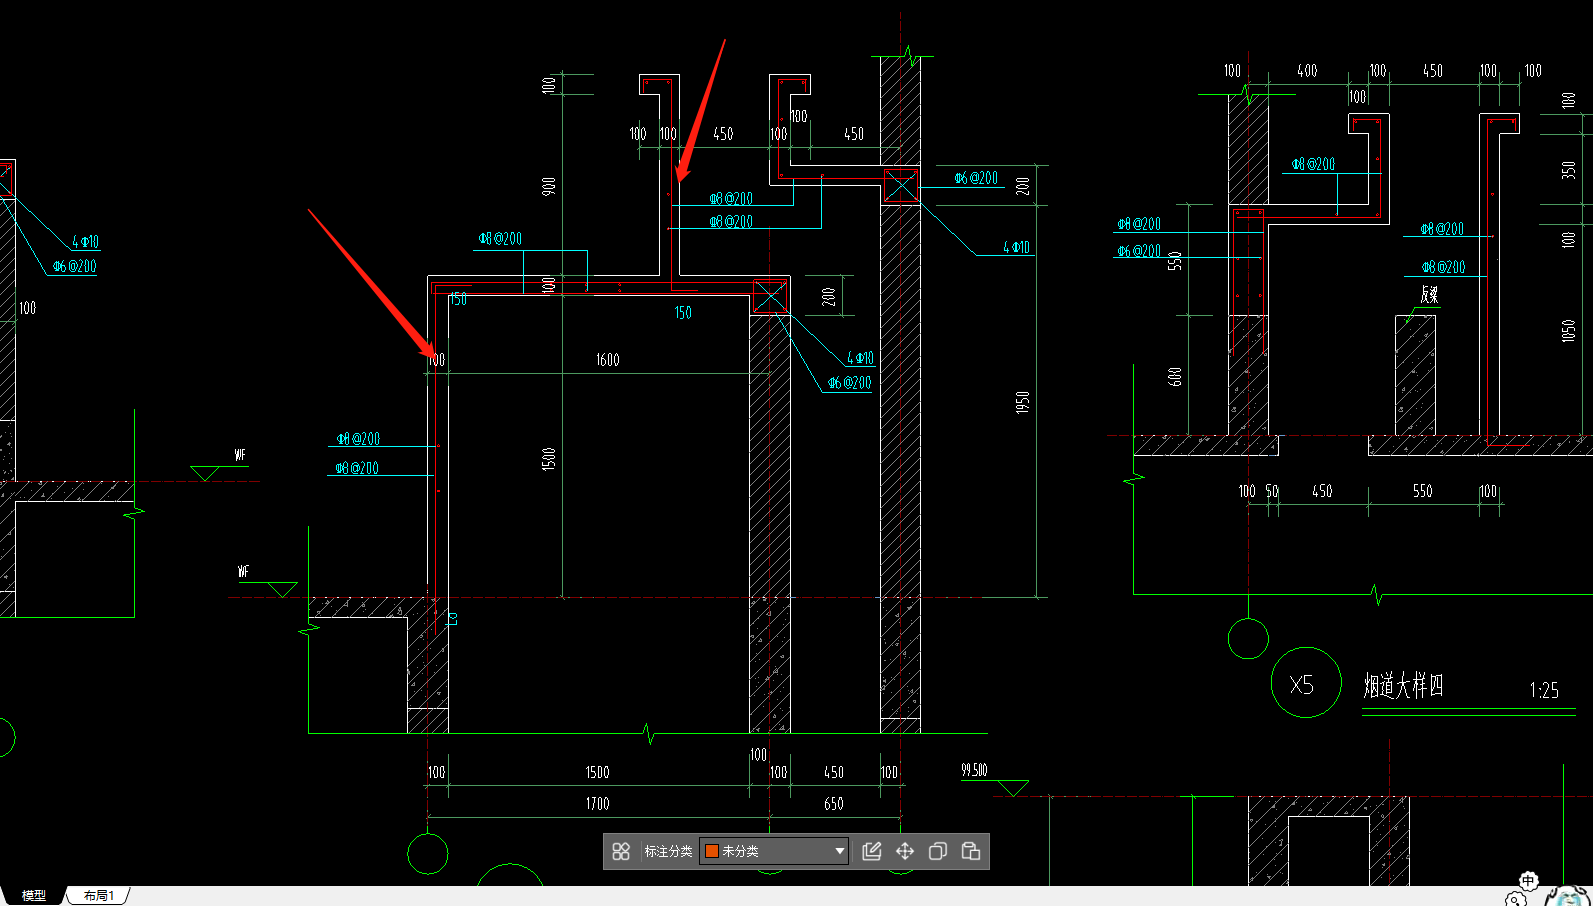This screenshot has width=1593, height=906.
Task: Switch to the 布局1 layout tab
Action: pos(99,896)
